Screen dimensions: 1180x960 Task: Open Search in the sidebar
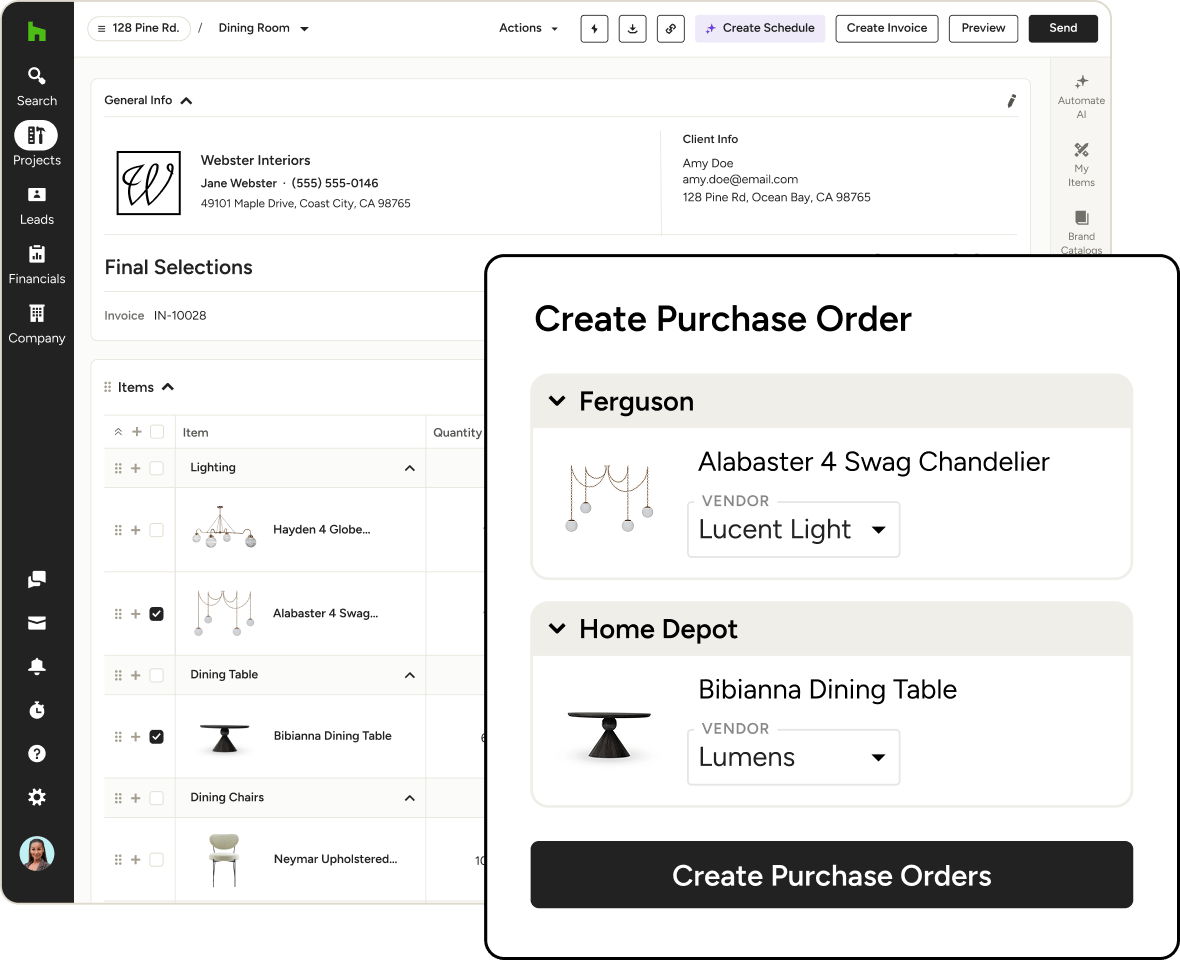[x=36, y=87]
